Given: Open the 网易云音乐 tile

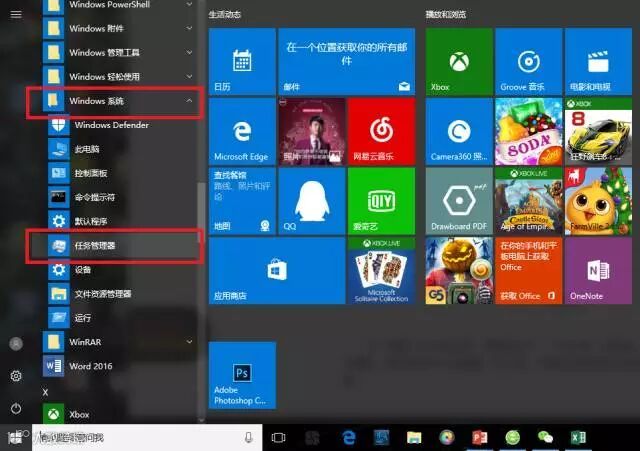Looking at the screenshot, I should (x=382, y=131).
